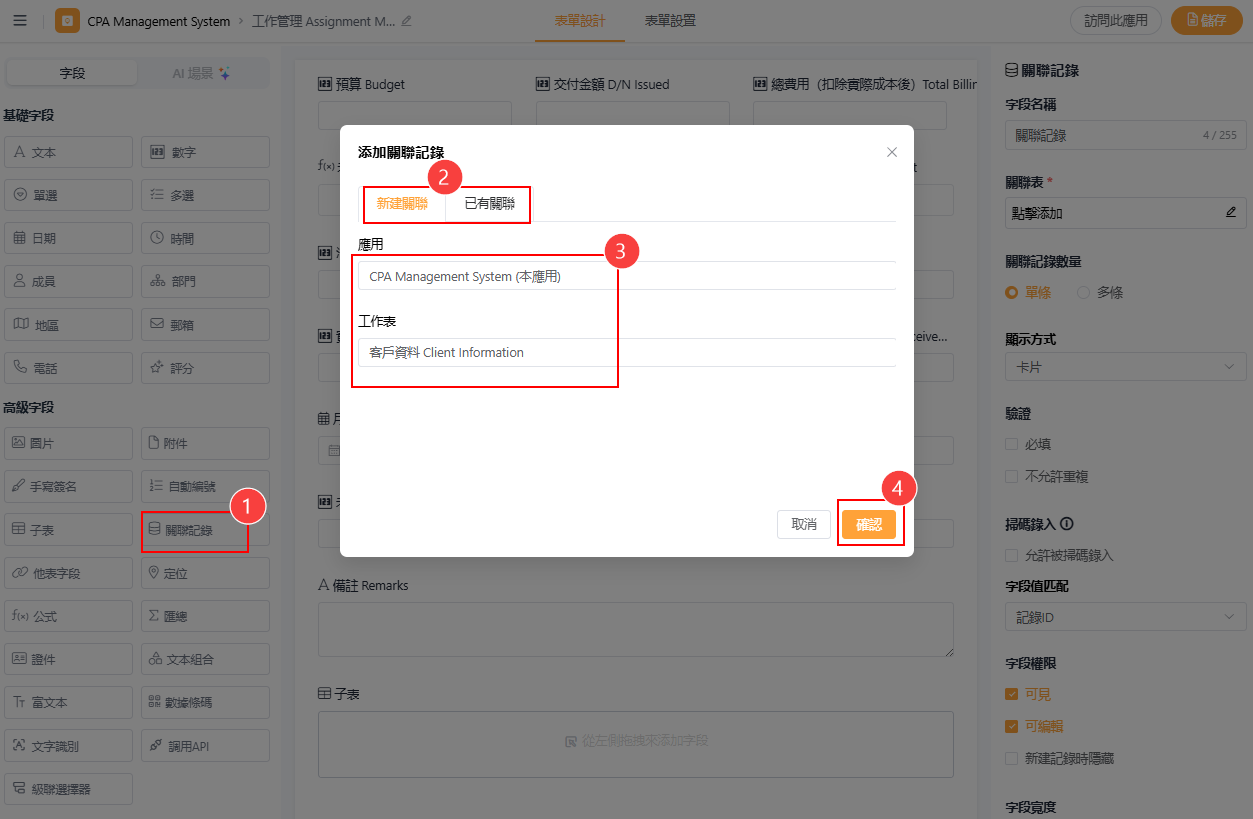Image resolution: width=1253 pixels, height=819 pixels.
Task: Edit the form name pencil icon
Action: point(406,21)
